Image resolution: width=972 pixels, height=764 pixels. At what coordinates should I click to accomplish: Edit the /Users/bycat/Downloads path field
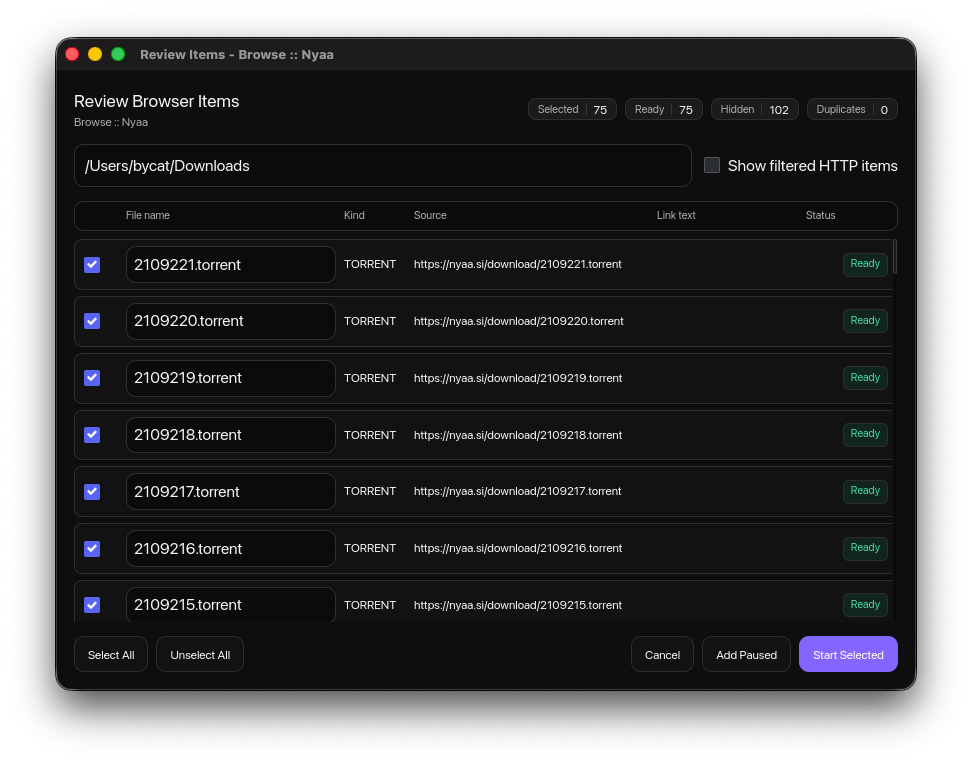pos(382,166)
